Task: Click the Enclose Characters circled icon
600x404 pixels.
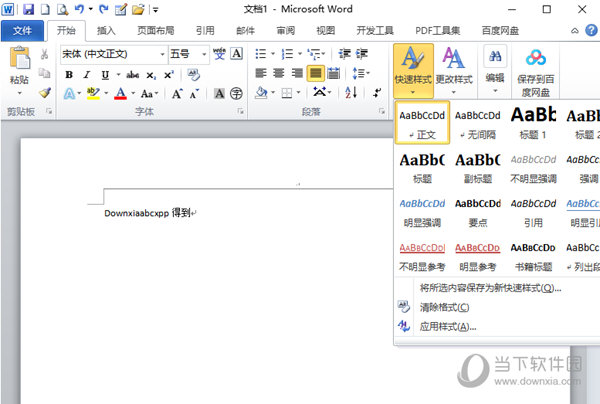Action: tap(236, 93)
